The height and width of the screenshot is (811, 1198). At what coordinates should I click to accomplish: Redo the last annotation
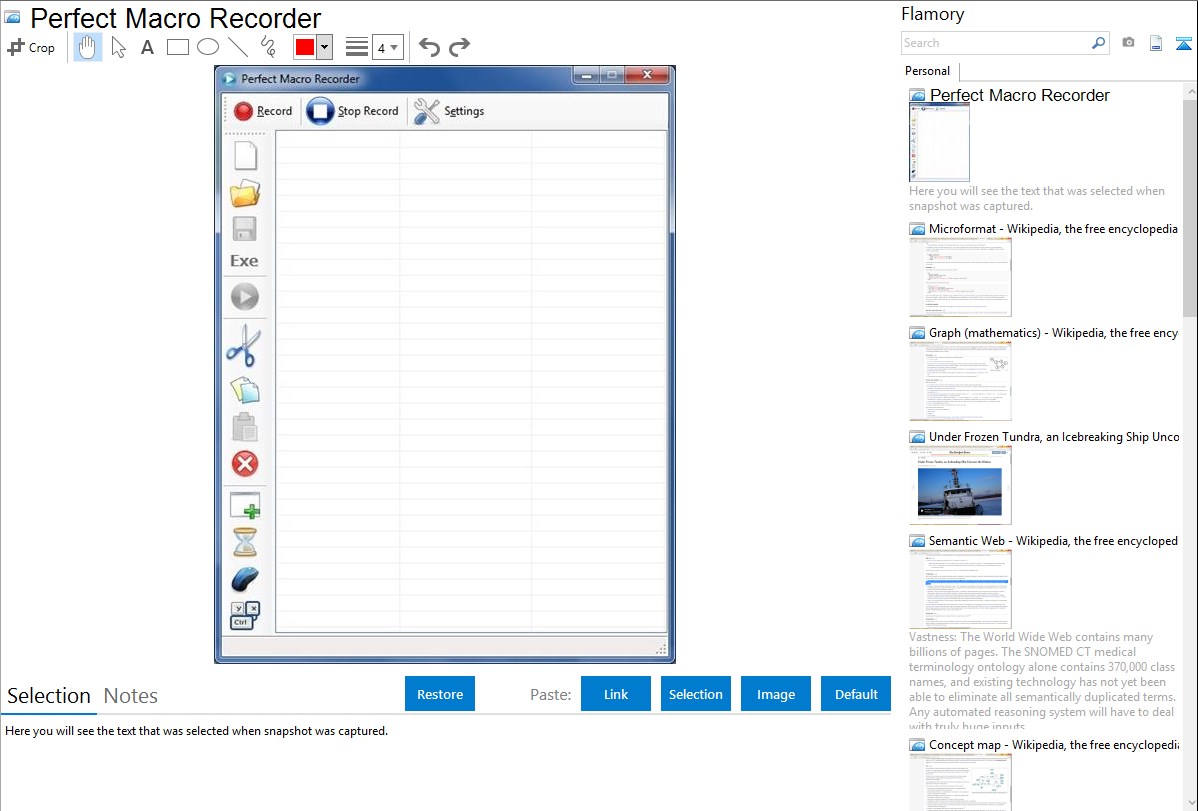coord(459,47)
